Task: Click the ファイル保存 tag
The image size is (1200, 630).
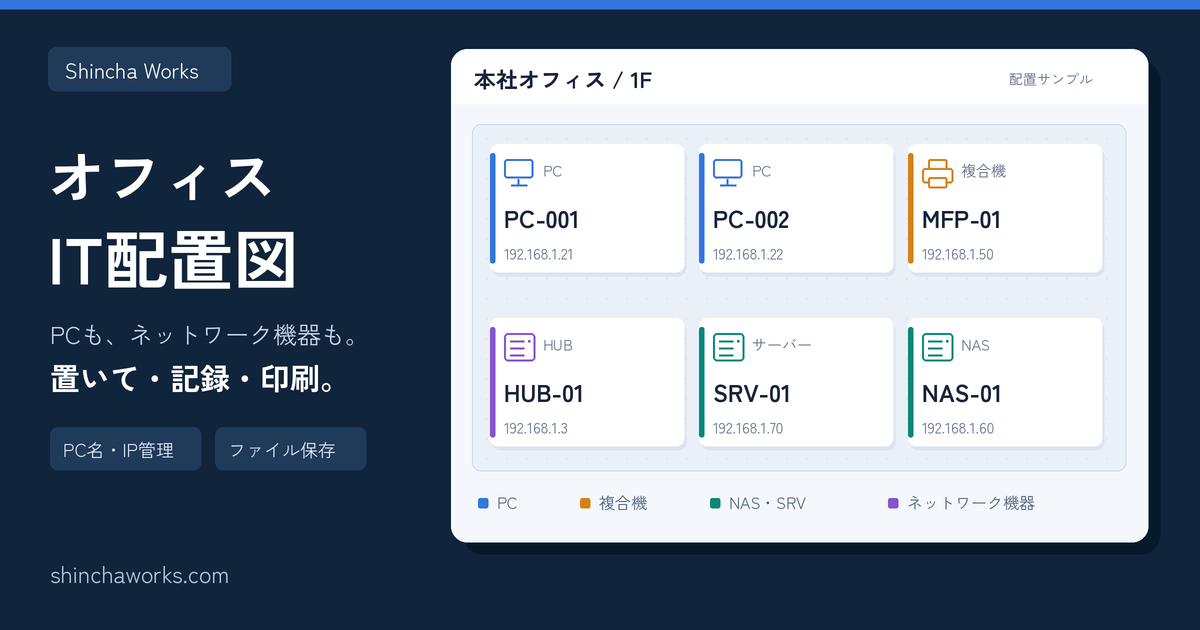Action: (291, 449)
